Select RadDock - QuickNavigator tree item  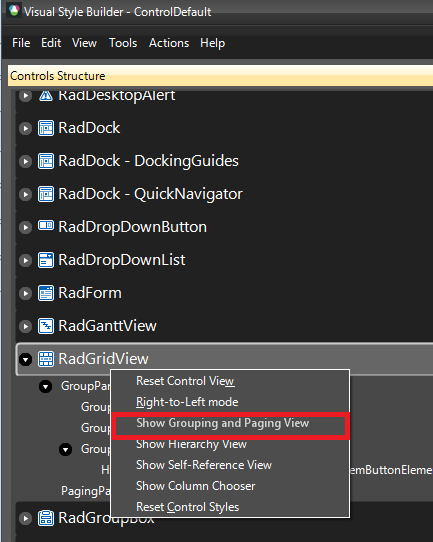(225, 194)
